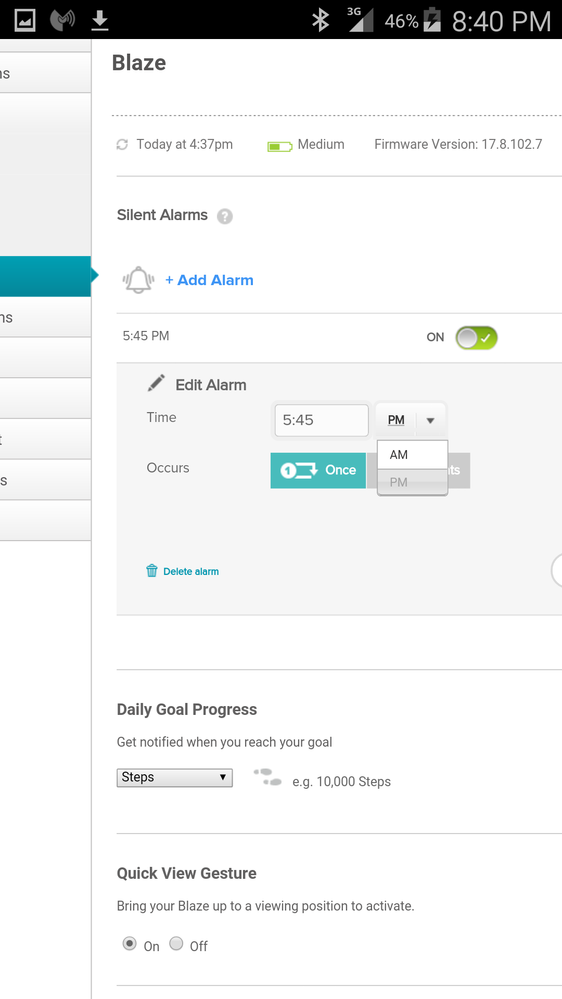Click the 5:45 time input field

[321, 420]
